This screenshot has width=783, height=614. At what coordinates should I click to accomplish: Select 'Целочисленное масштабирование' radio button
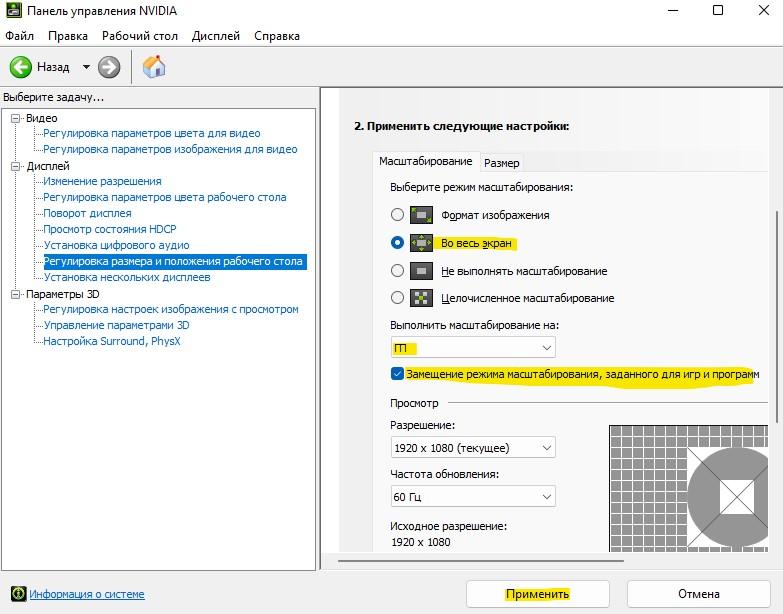click(x=397, y=298)
